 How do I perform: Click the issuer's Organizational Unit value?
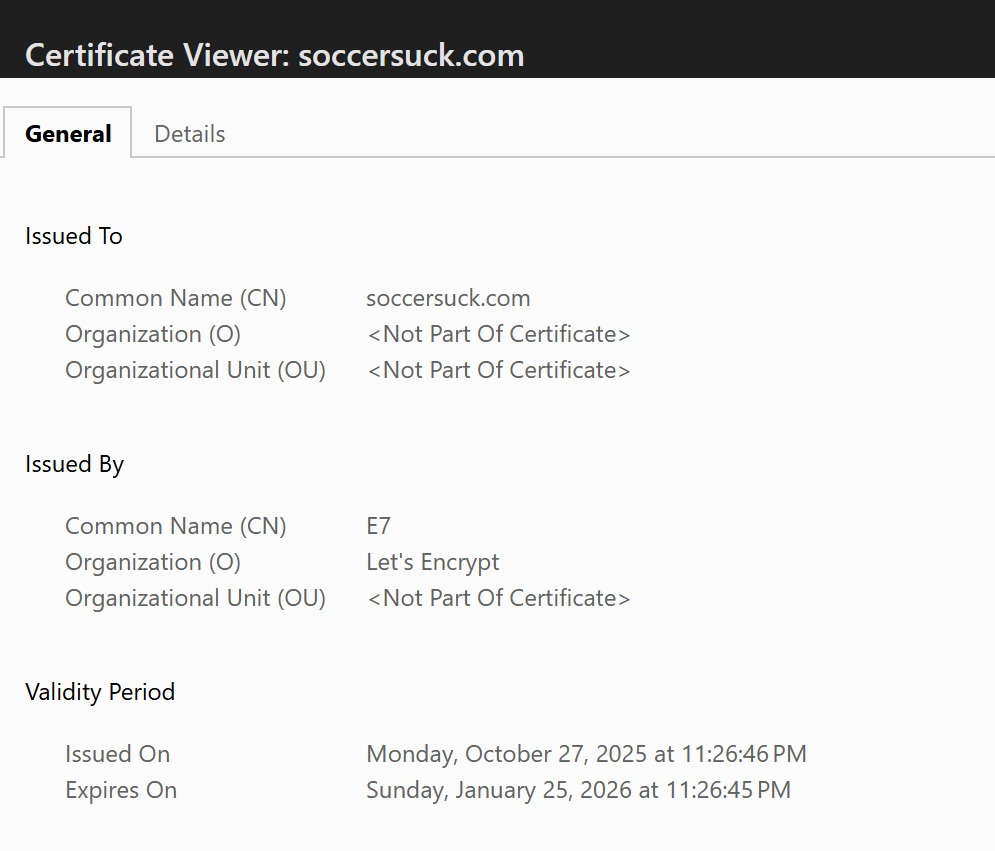499,598
